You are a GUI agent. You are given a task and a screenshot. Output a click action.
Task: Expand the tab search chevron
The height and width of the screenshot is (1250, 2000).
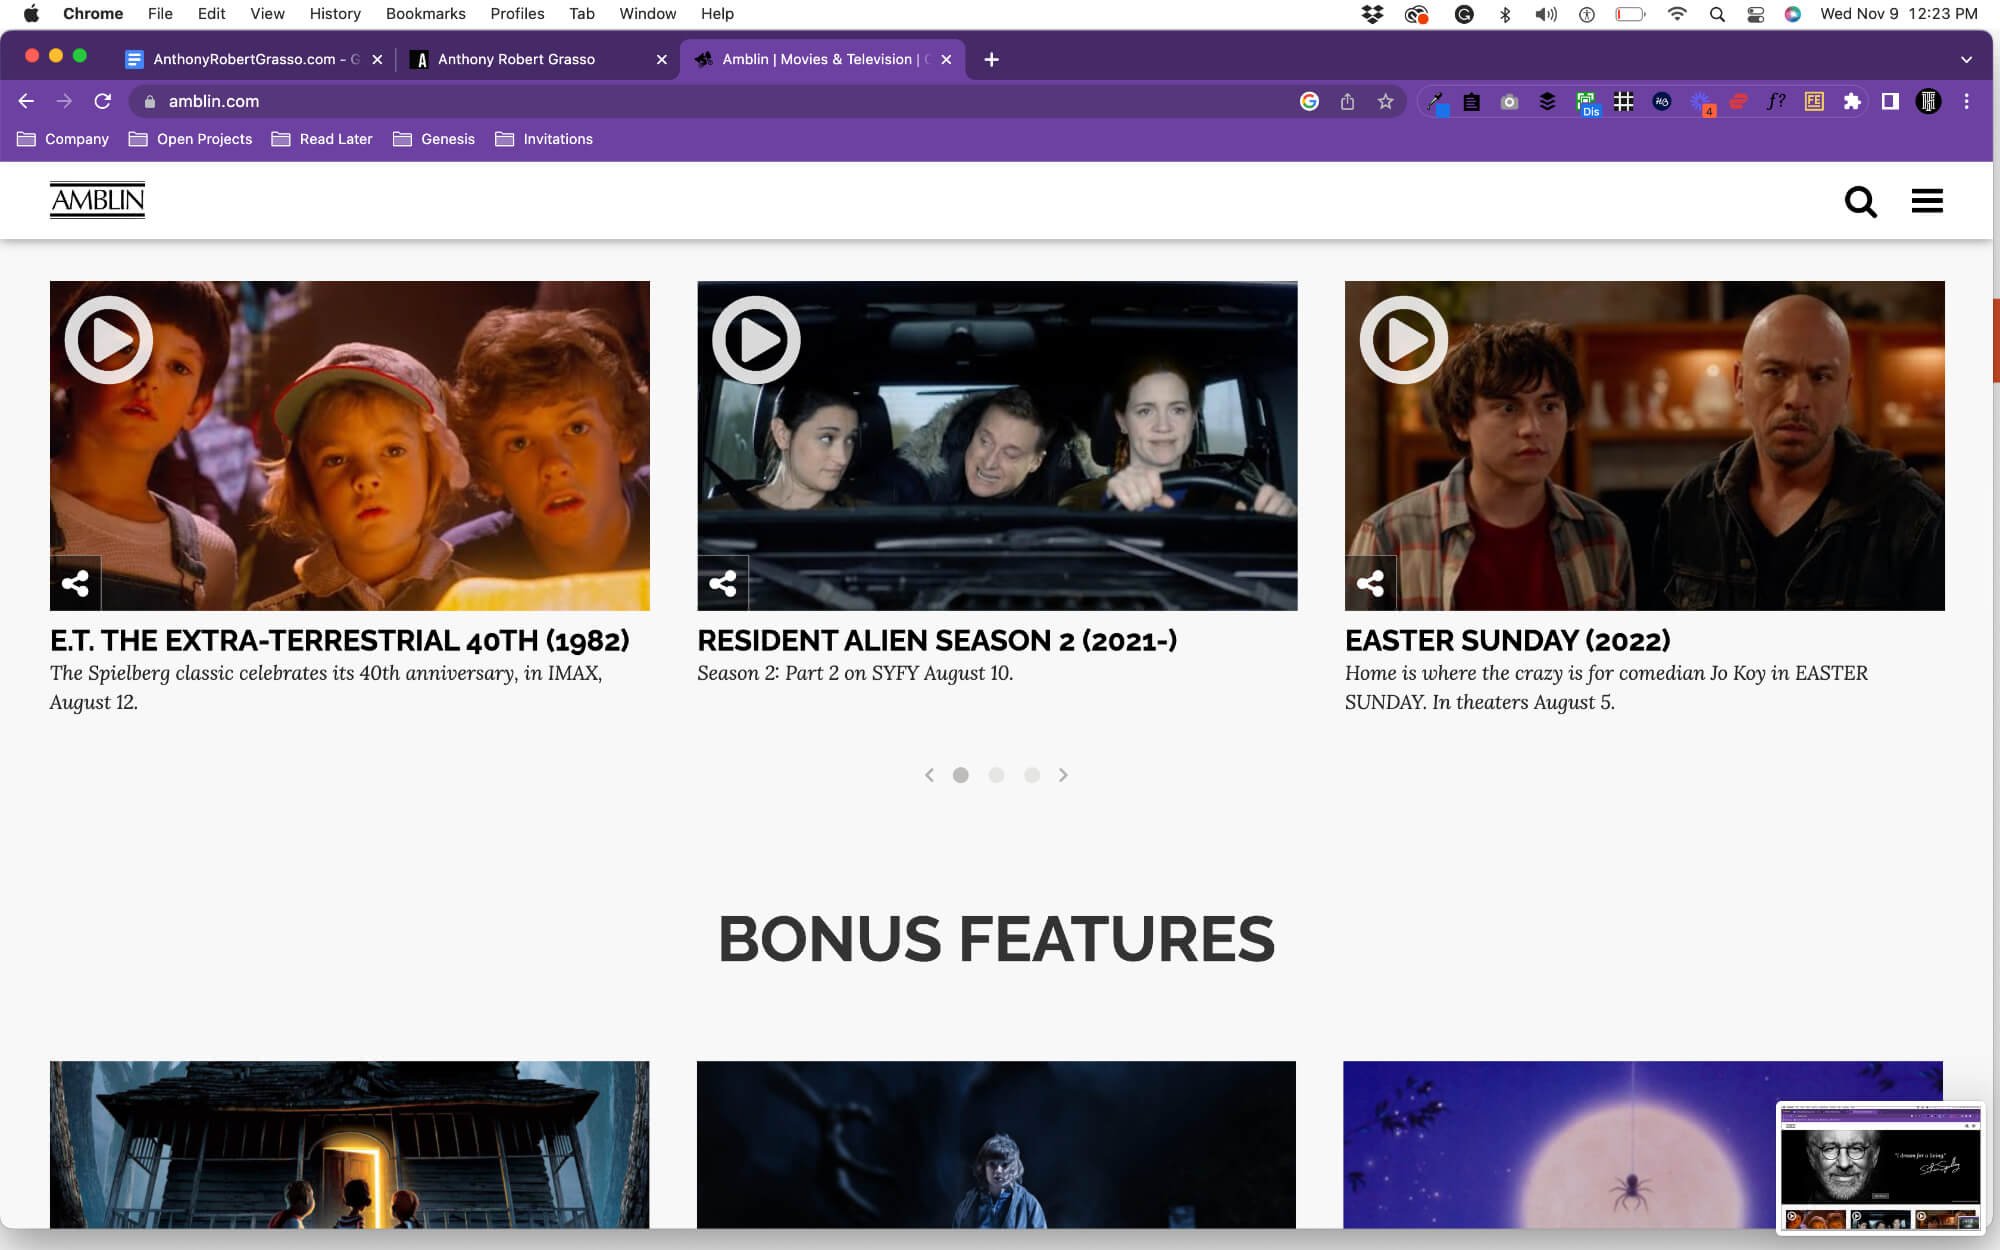coord(1966,59)
